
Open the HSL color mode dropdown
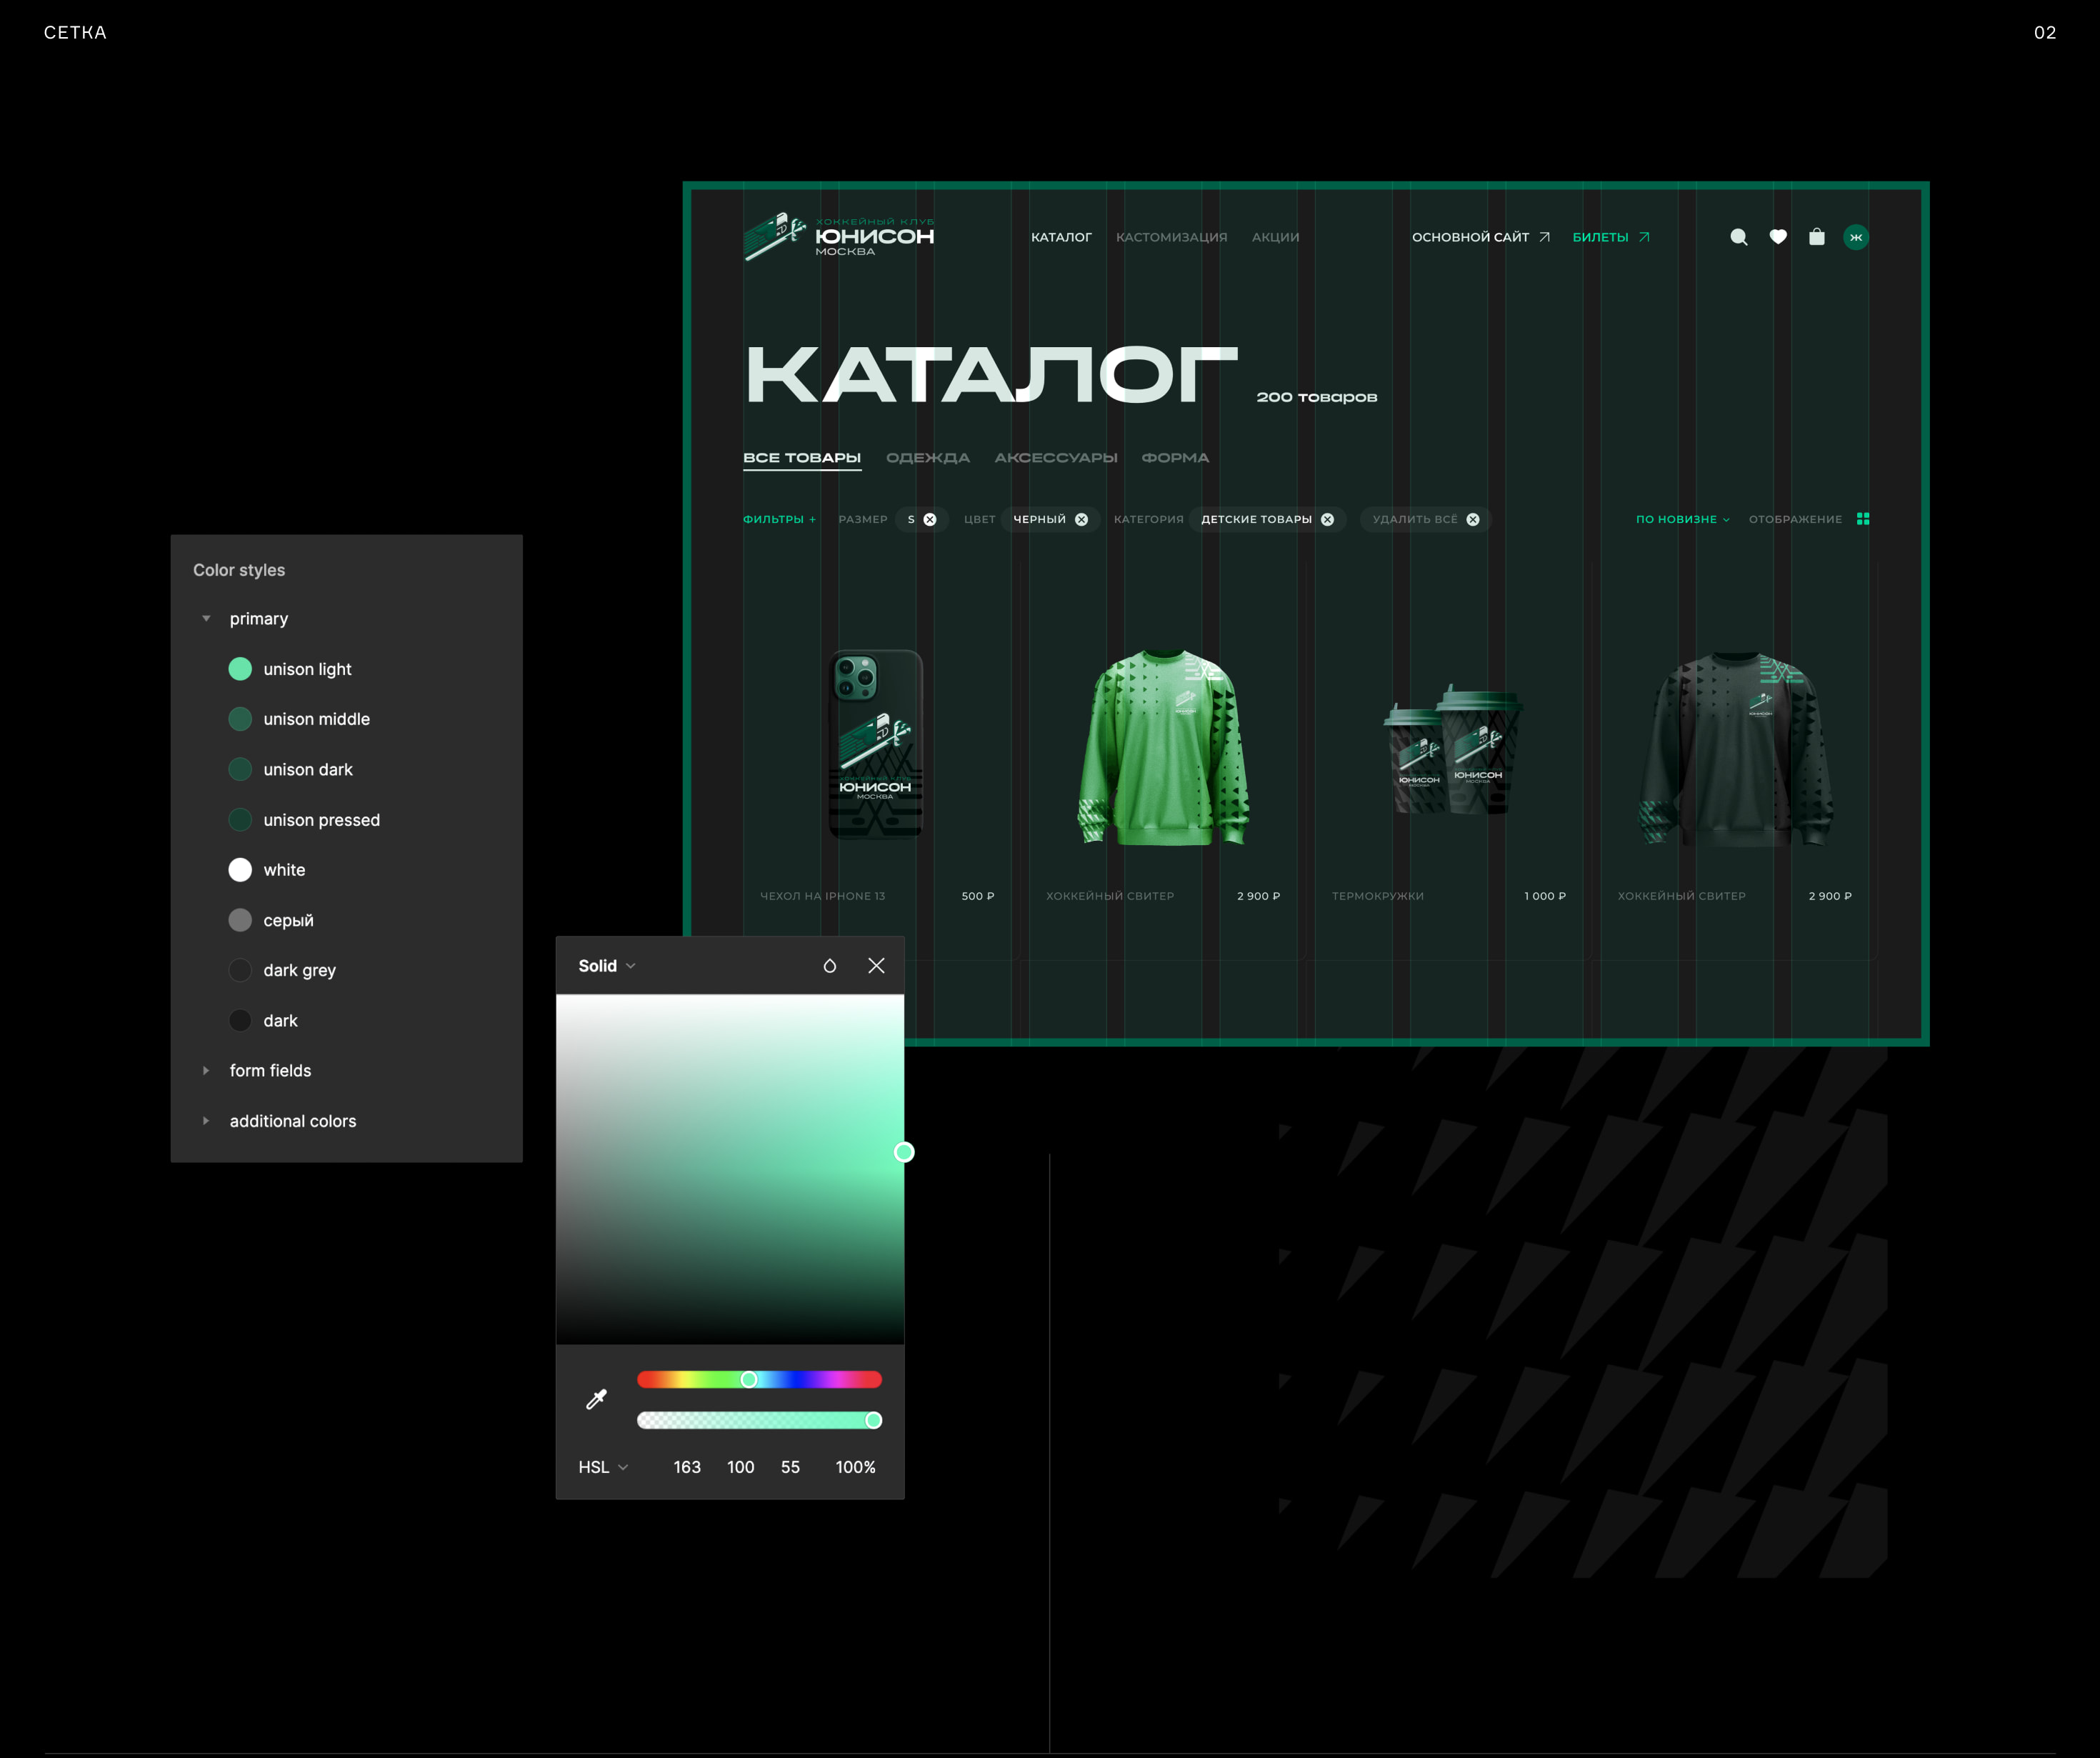603,1467
